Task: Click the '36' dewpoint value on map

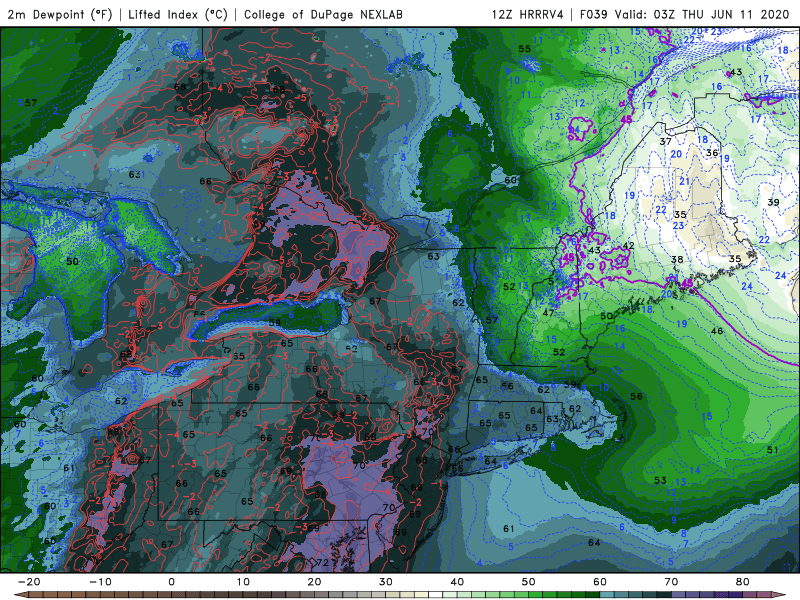Action: tap(712, 153)
